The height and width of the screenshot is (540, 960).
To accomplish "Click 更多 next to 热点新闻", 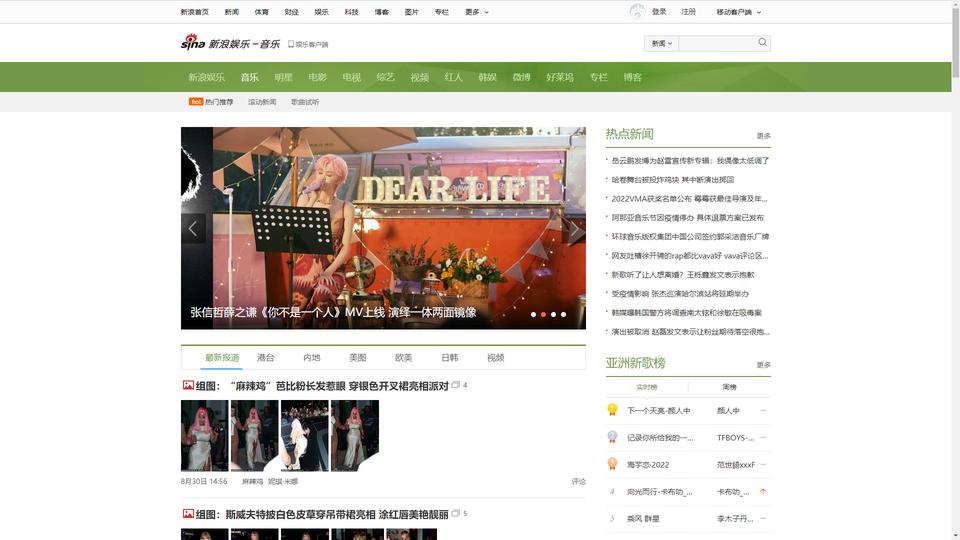I will (763, 136).
